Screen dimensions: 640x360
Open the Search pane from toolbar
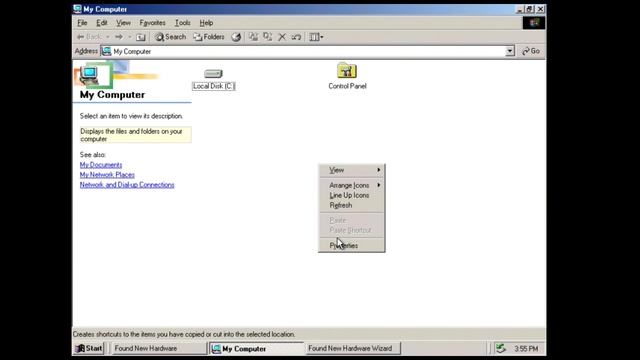click(170, 37)
